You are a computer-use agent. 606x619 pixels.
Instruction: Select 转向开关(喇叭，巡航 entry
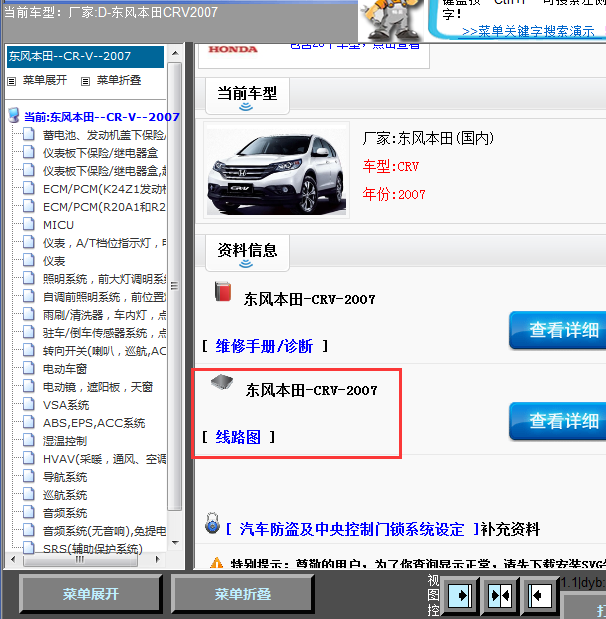tap(104, 351)
